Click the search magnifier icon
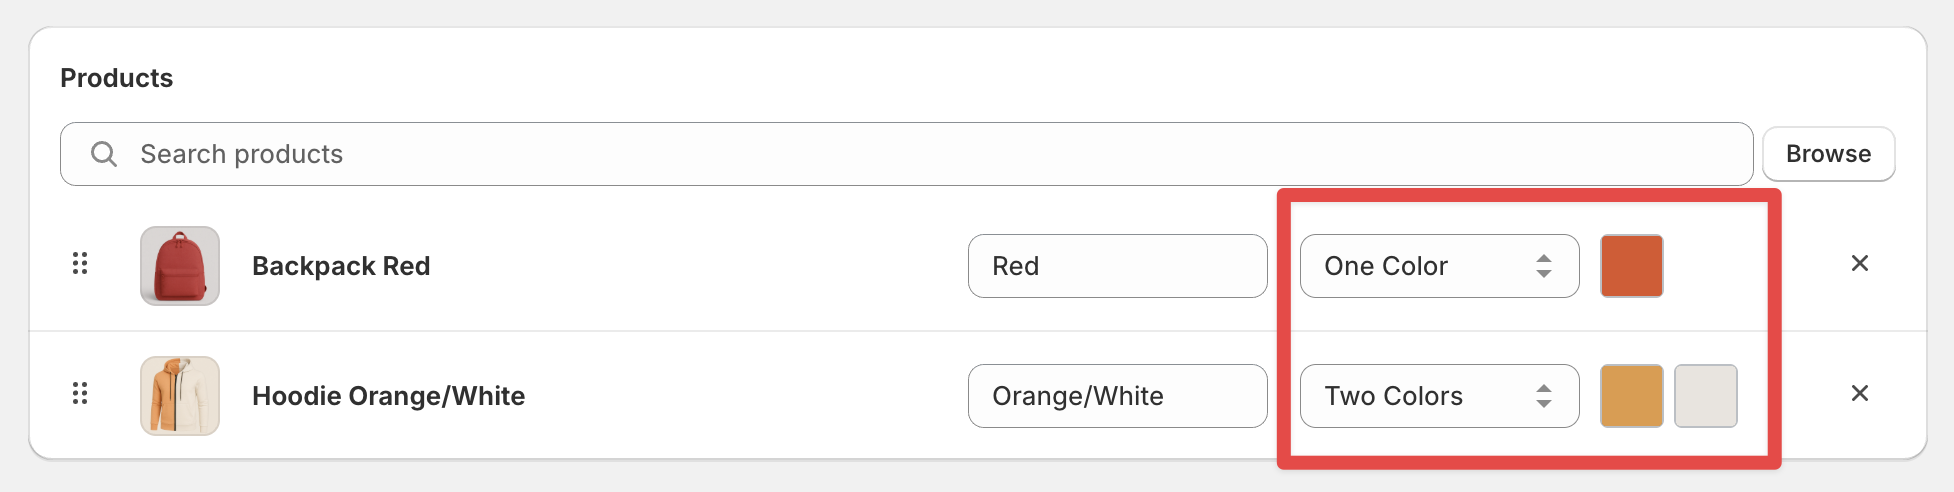Viewport: 1954px width, 492px height. point(104,154)
